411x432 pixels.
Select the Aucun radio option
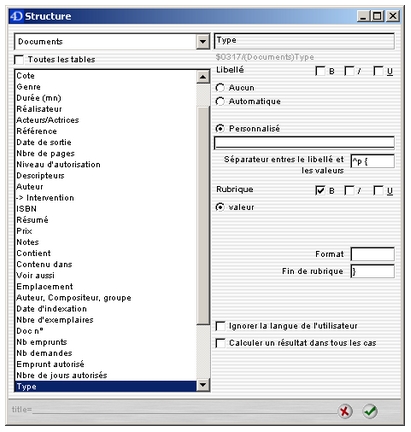coord(220,88)
